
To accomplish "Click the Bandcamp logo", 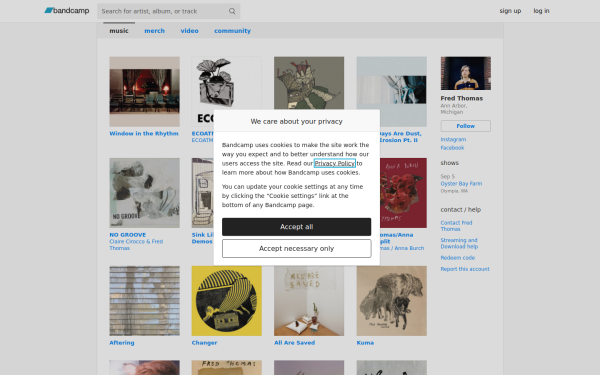I will pyautogui.click(x=67, y=11).
